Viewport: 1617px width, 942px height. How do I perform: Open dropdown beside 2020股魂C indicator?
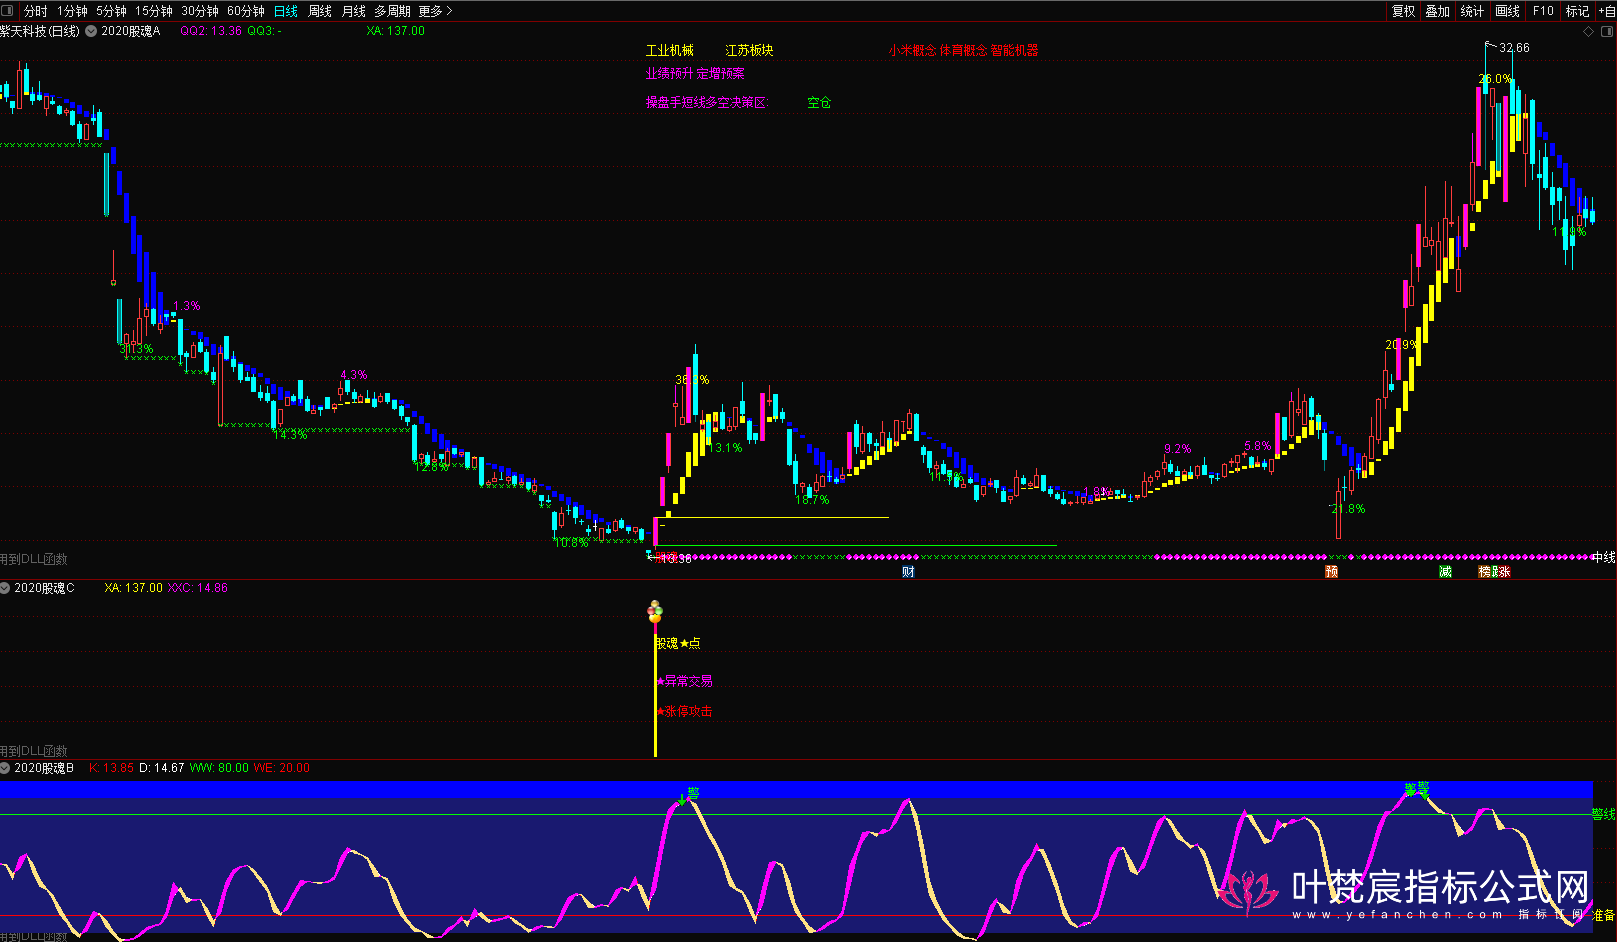[5, 588]
